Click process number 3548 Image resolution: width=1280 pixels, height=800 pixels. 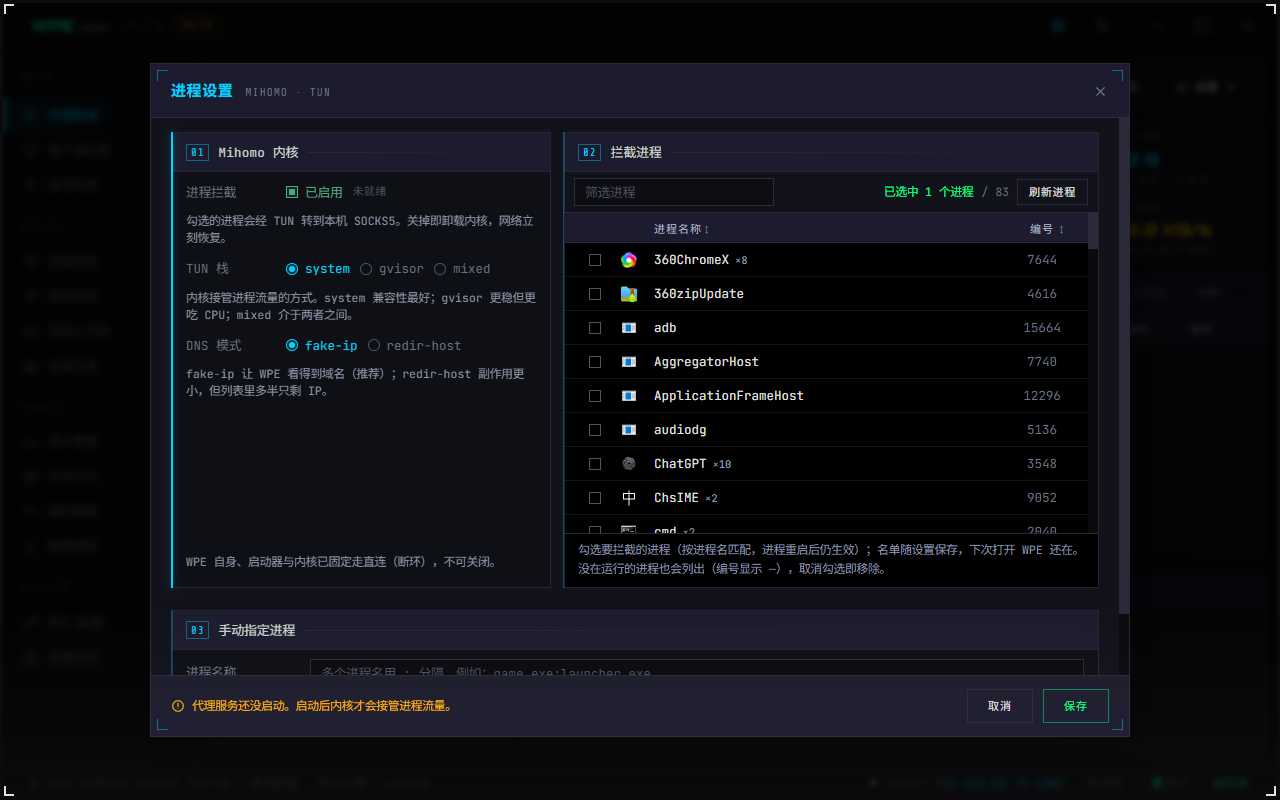tap(1042, 464)
